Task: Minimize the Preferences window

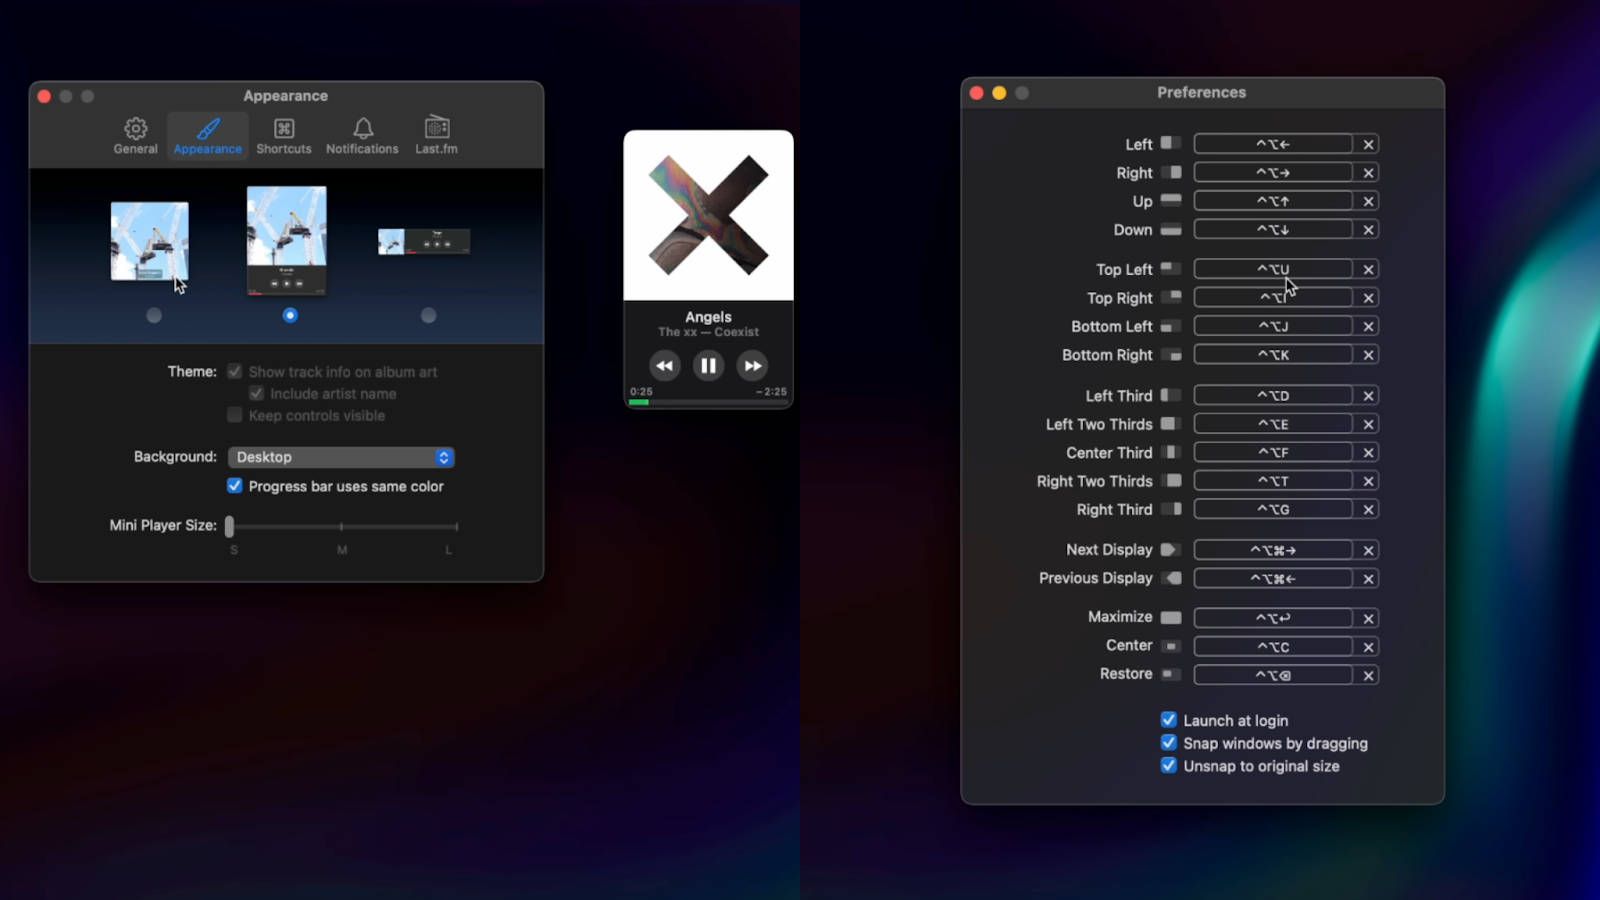Action: pyautogui.click(x=999, y=93)
